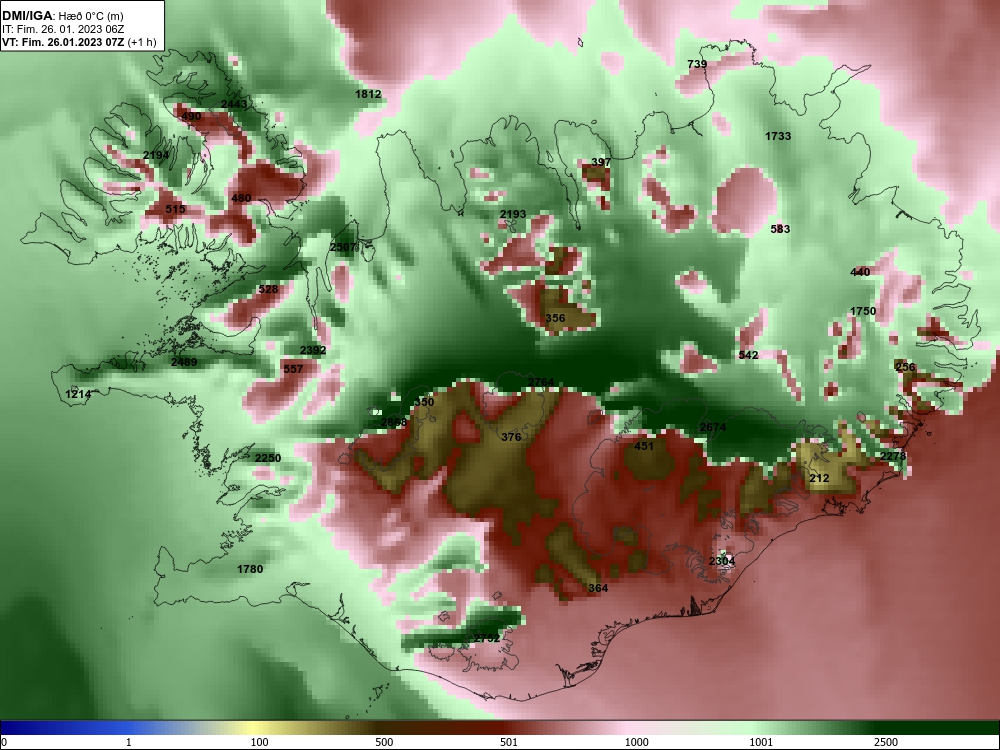Click the map value 557

pos(293,369)
